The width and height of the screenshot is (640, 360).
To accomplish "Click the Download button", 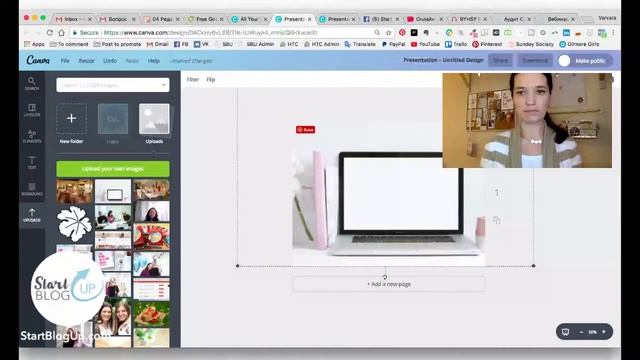I will pos(535,60).
